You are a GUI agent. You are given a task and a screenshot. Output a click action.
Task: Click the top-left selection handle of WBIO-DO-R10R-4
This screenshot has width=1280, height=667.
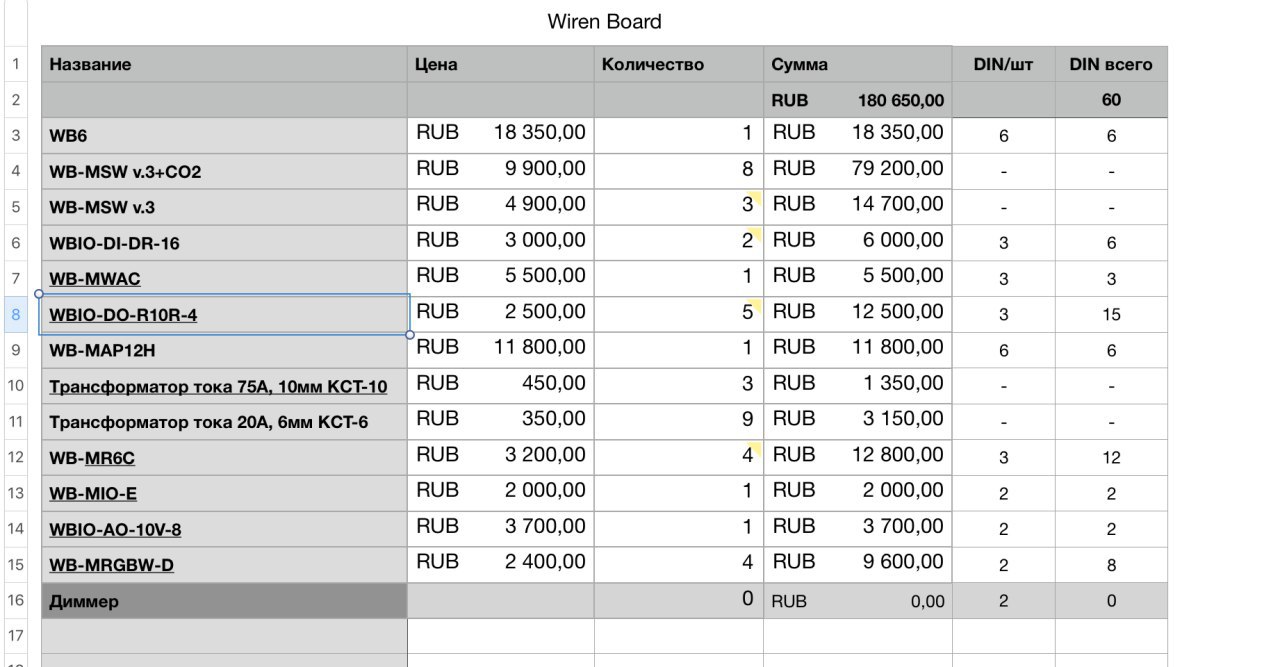(39, 294)
